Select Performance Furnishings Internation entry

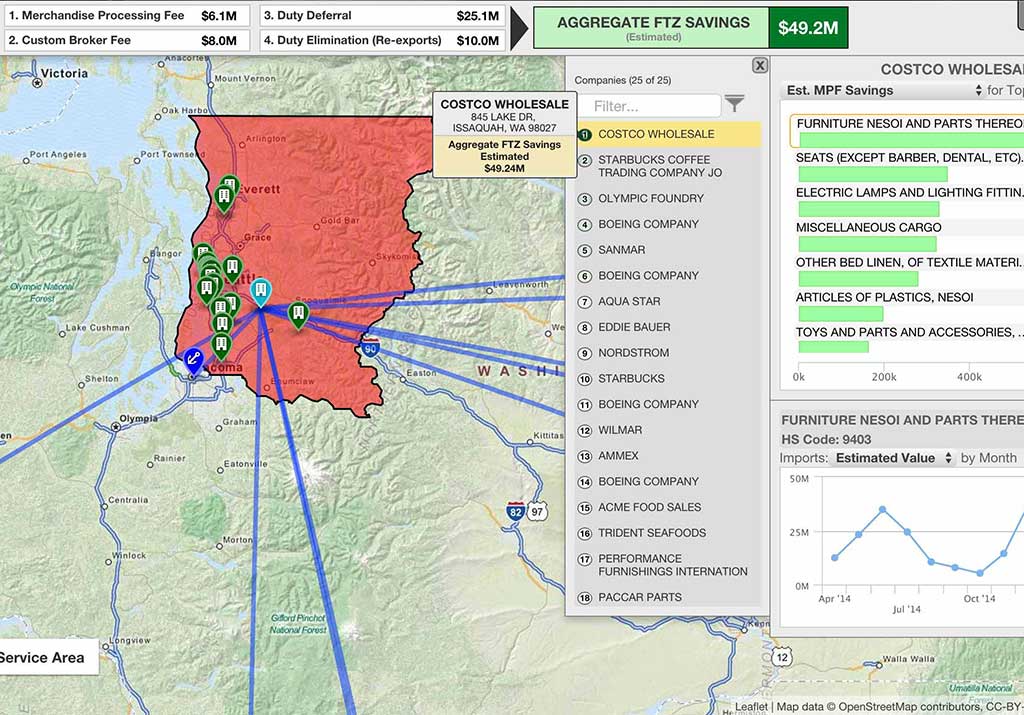click(x=669, y=565)
